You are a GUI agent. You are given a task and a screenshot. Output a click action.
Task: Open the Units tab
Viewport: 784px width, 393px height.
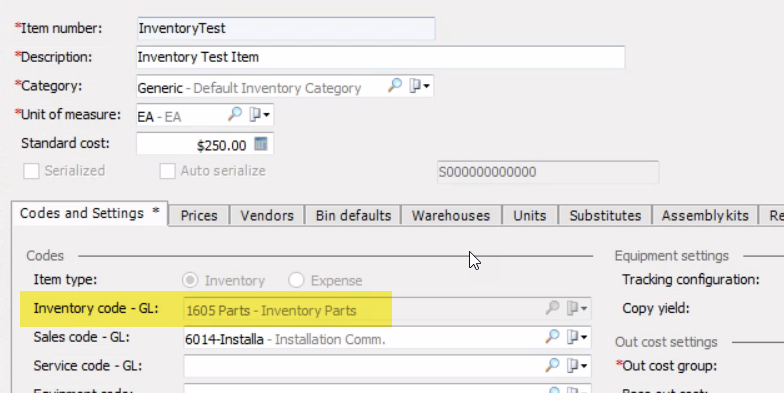click(530, 216)
